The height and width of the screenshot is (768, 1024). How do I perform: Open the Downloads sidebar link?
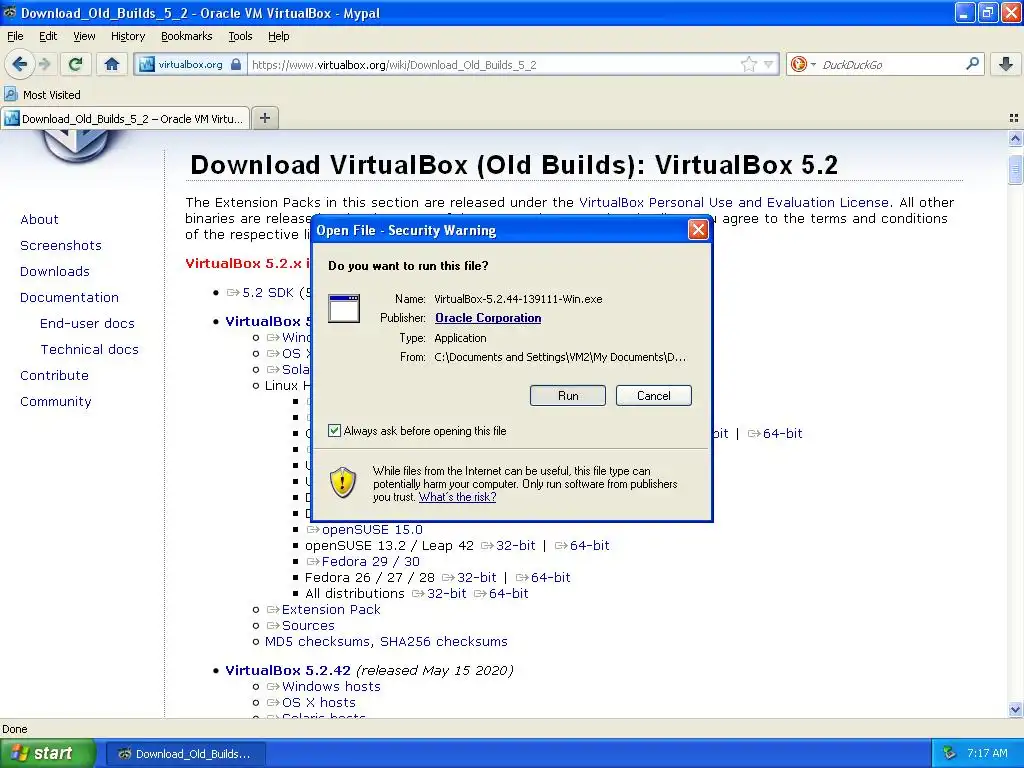(55, 272)
